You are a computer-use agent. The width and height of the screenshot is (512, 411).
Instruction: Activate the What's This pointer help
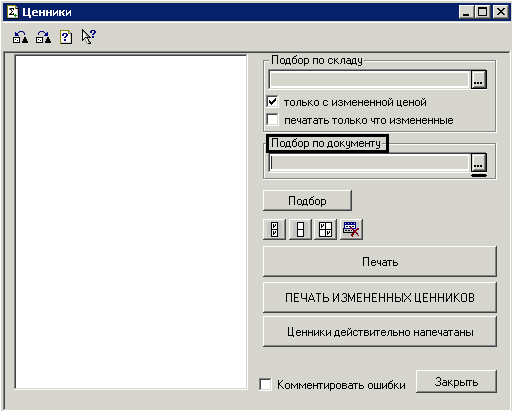tap(89, 36)
